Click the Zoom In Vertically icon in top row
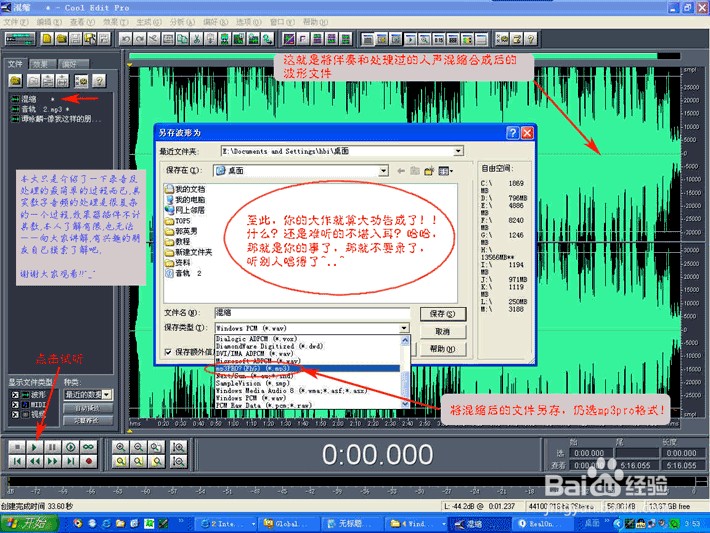This screenshot has width=710, height=533. pyautogui.click(x=179, y=447)
